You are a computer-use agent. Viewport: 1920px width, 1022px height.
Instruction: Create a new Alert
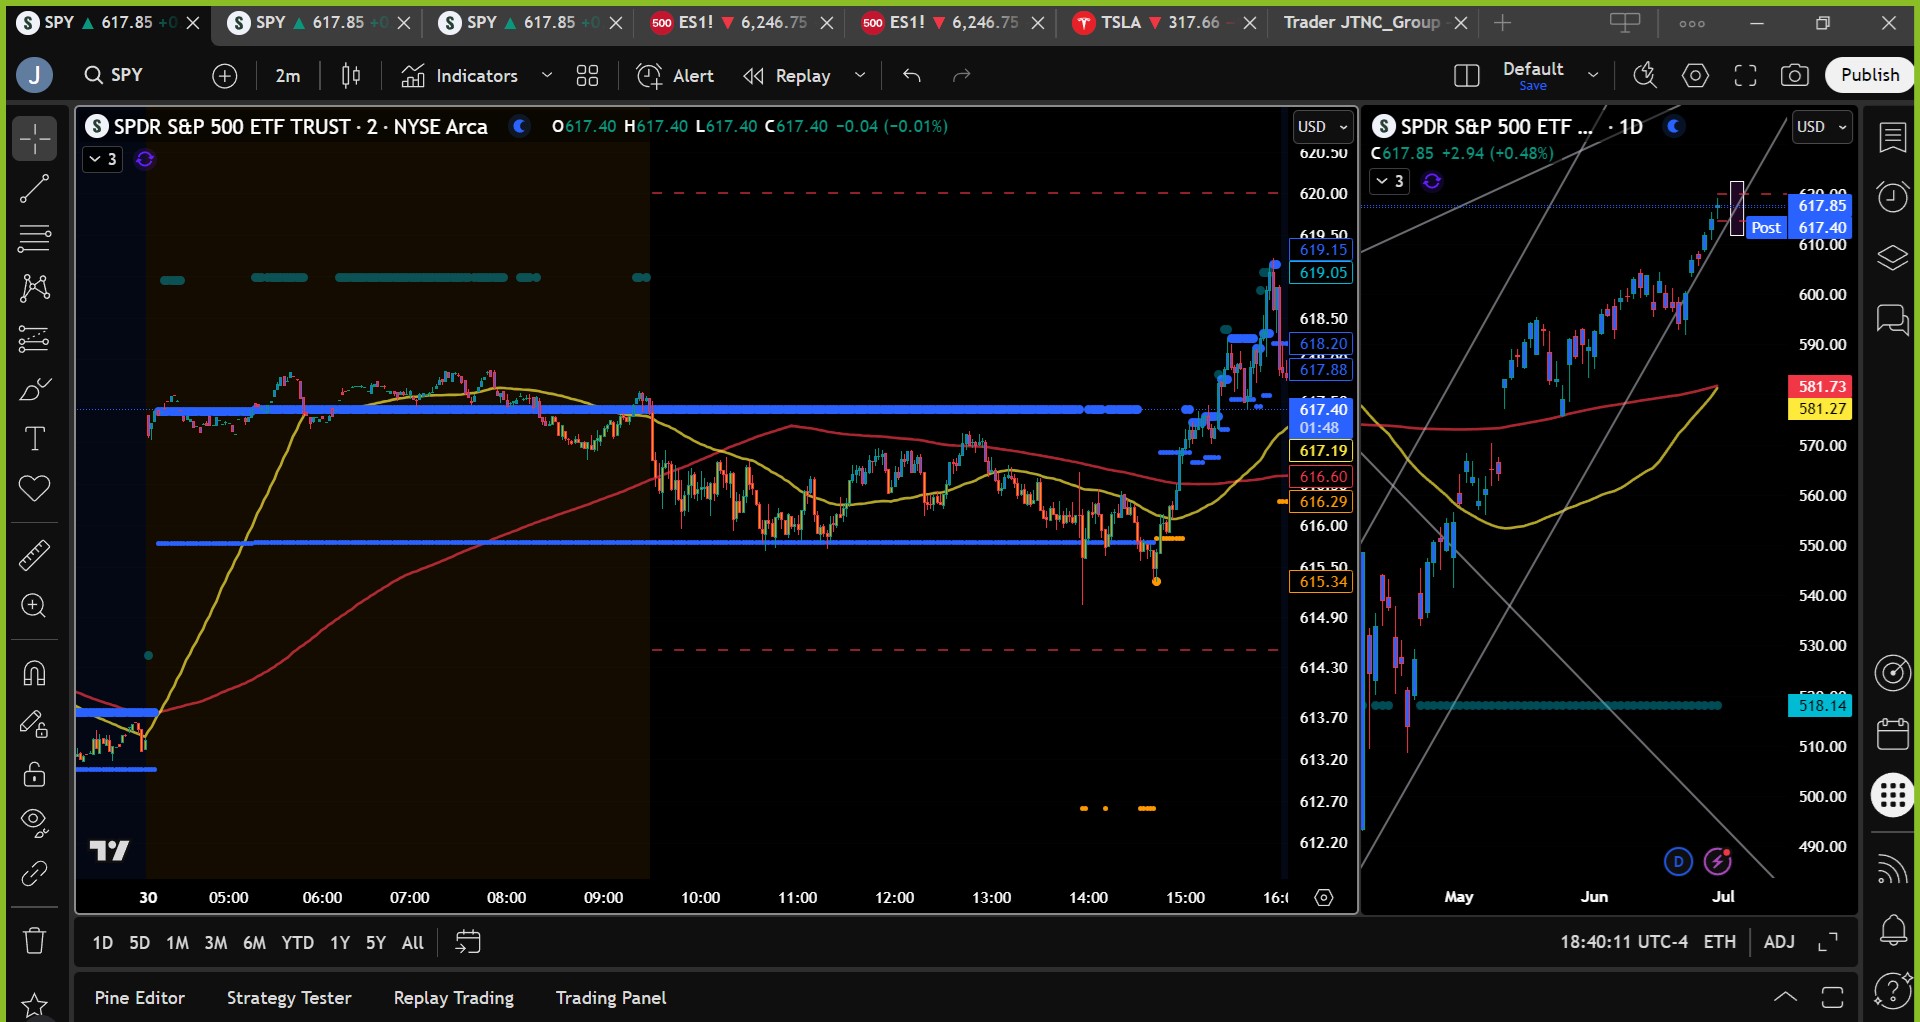point(676,75)
